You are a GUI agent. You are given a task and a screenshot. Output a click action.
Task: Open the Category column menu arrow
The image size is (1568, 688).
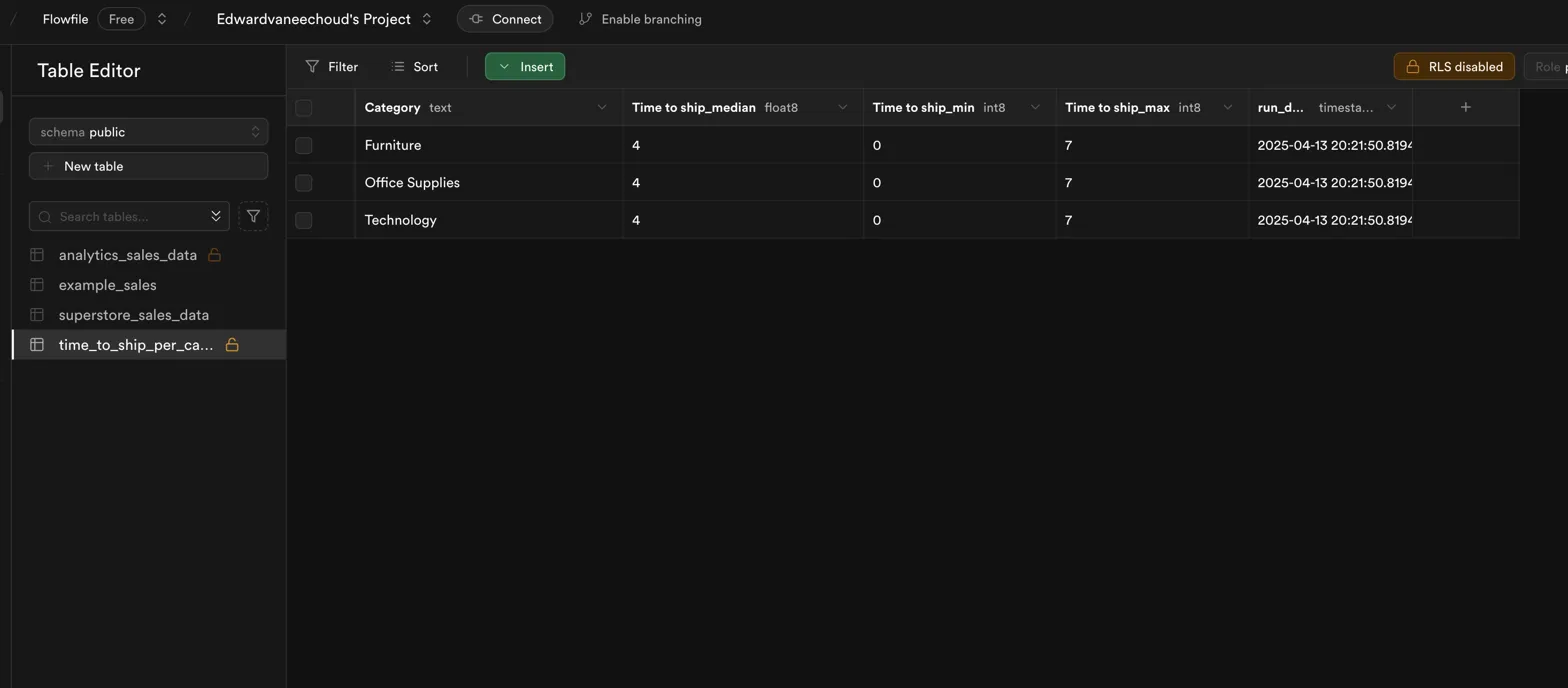click(x=602, y=107)
